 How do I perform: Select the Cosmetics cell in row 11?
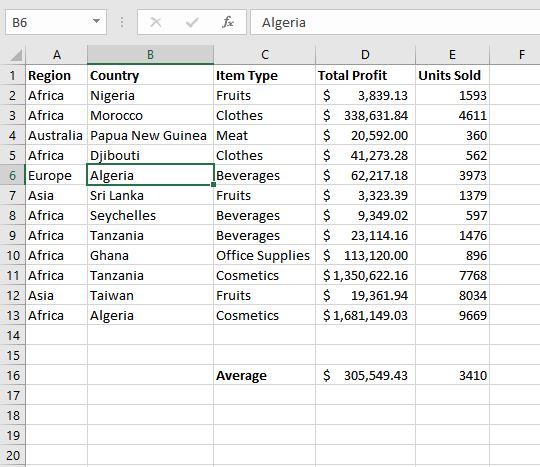(264, 275)
